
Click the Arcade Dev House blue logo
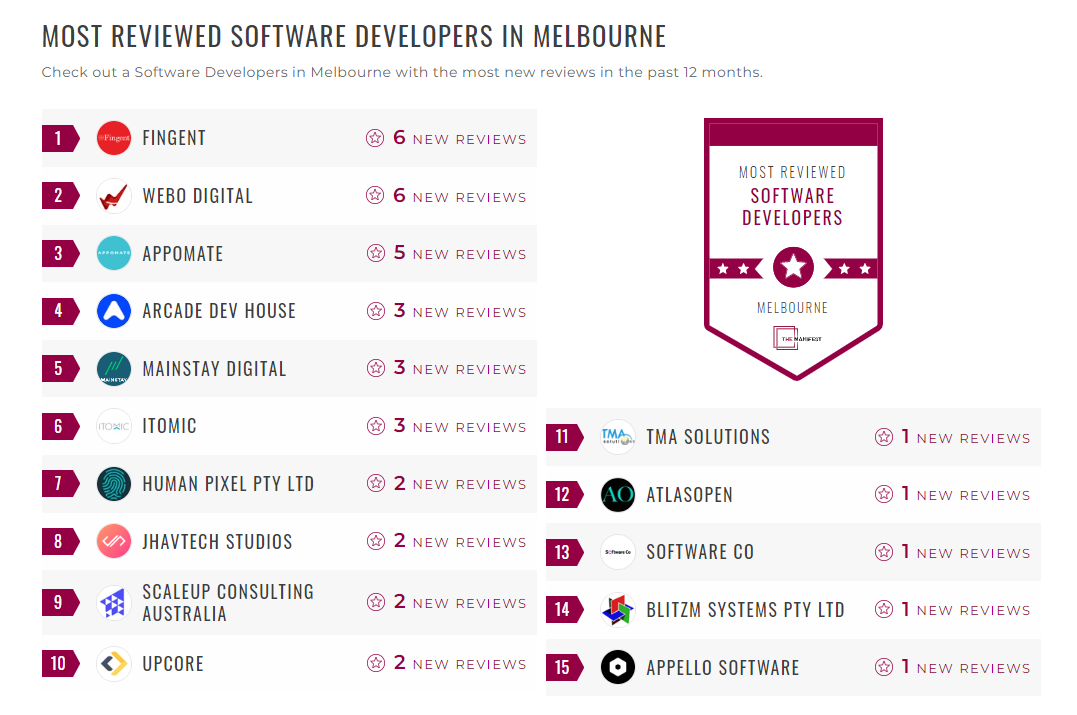click(113, 310)
